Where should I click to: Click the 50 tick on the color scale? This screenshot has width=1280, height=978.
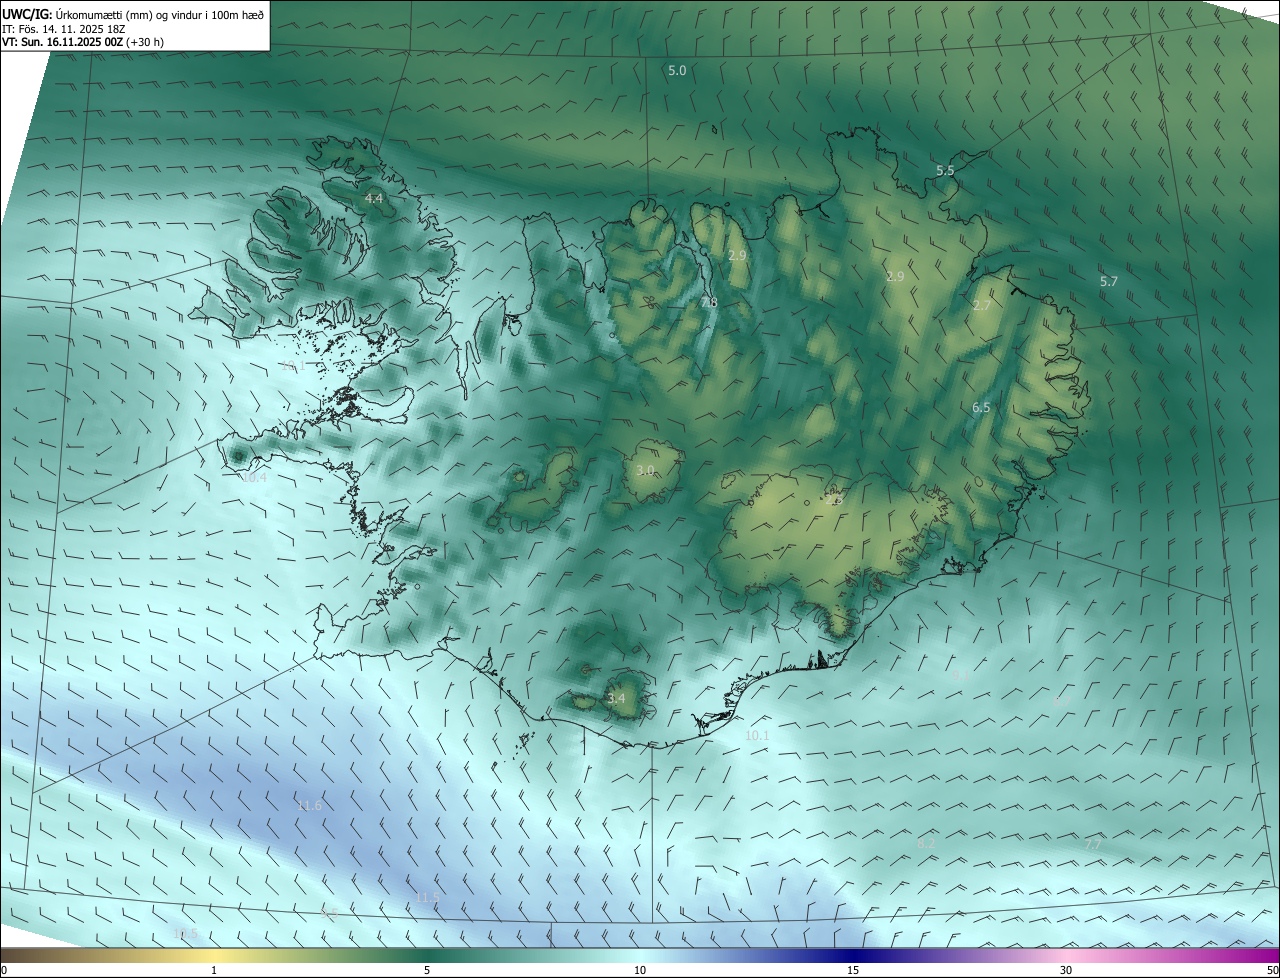click(x=1272, y=970)
